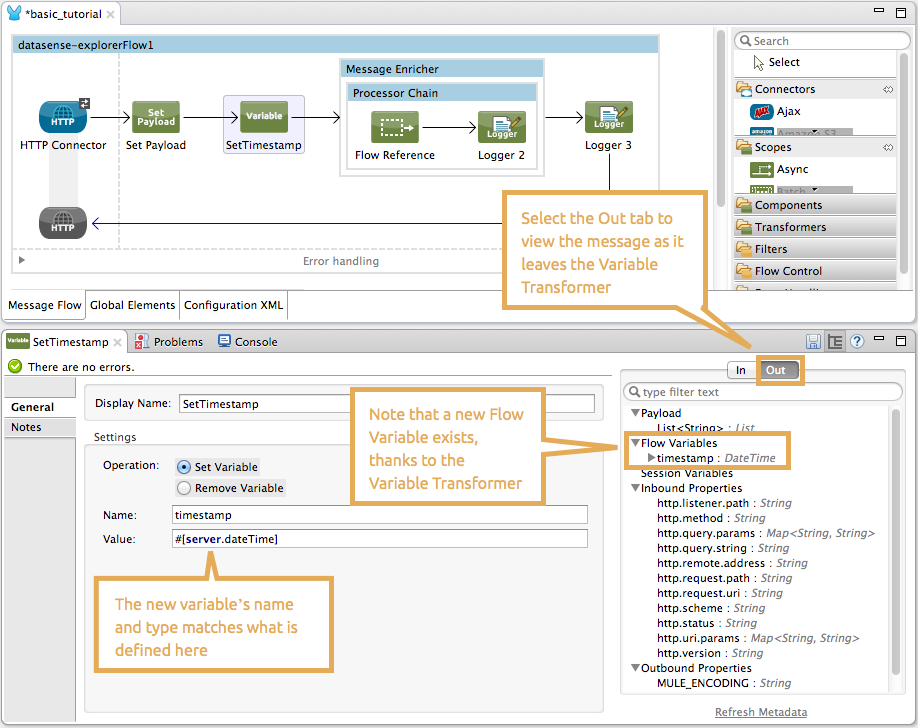
Task: Click the Refresh Metadata link
Action: click(760, 712)
